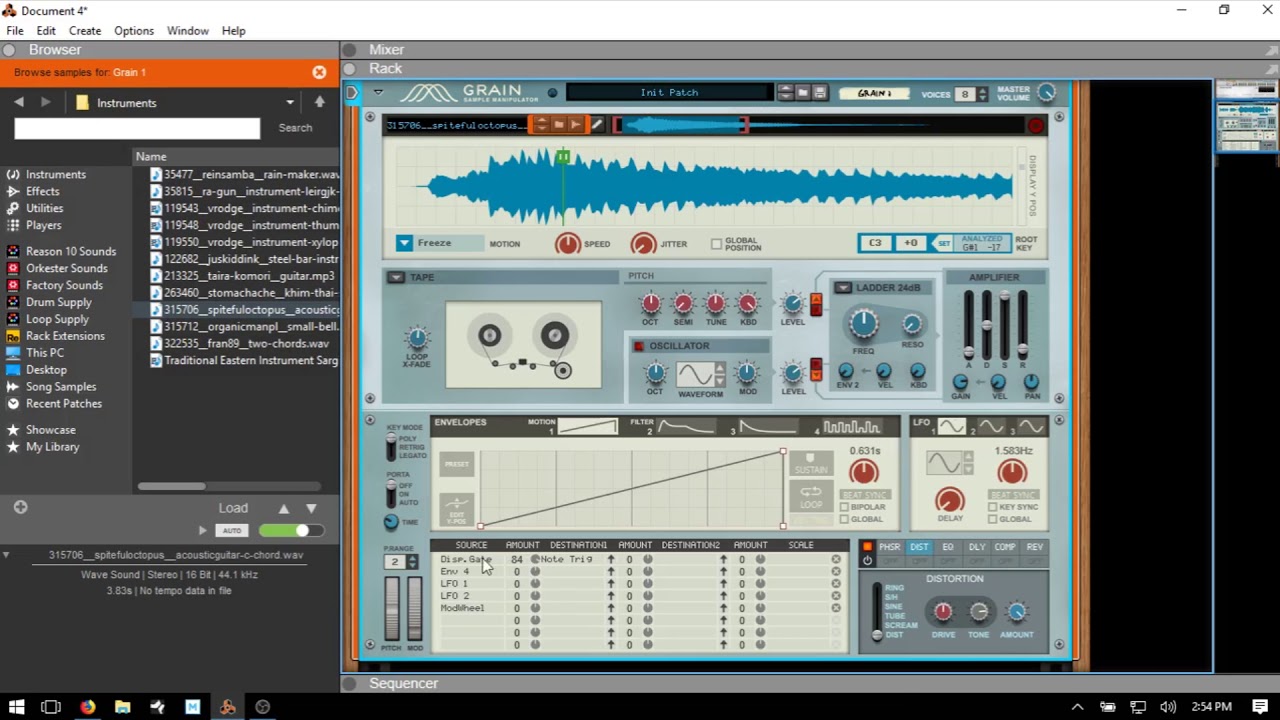Enable the envelope GLOBAL checkbox
This screenshot has width=1280, height=720.
coord(845,519)
